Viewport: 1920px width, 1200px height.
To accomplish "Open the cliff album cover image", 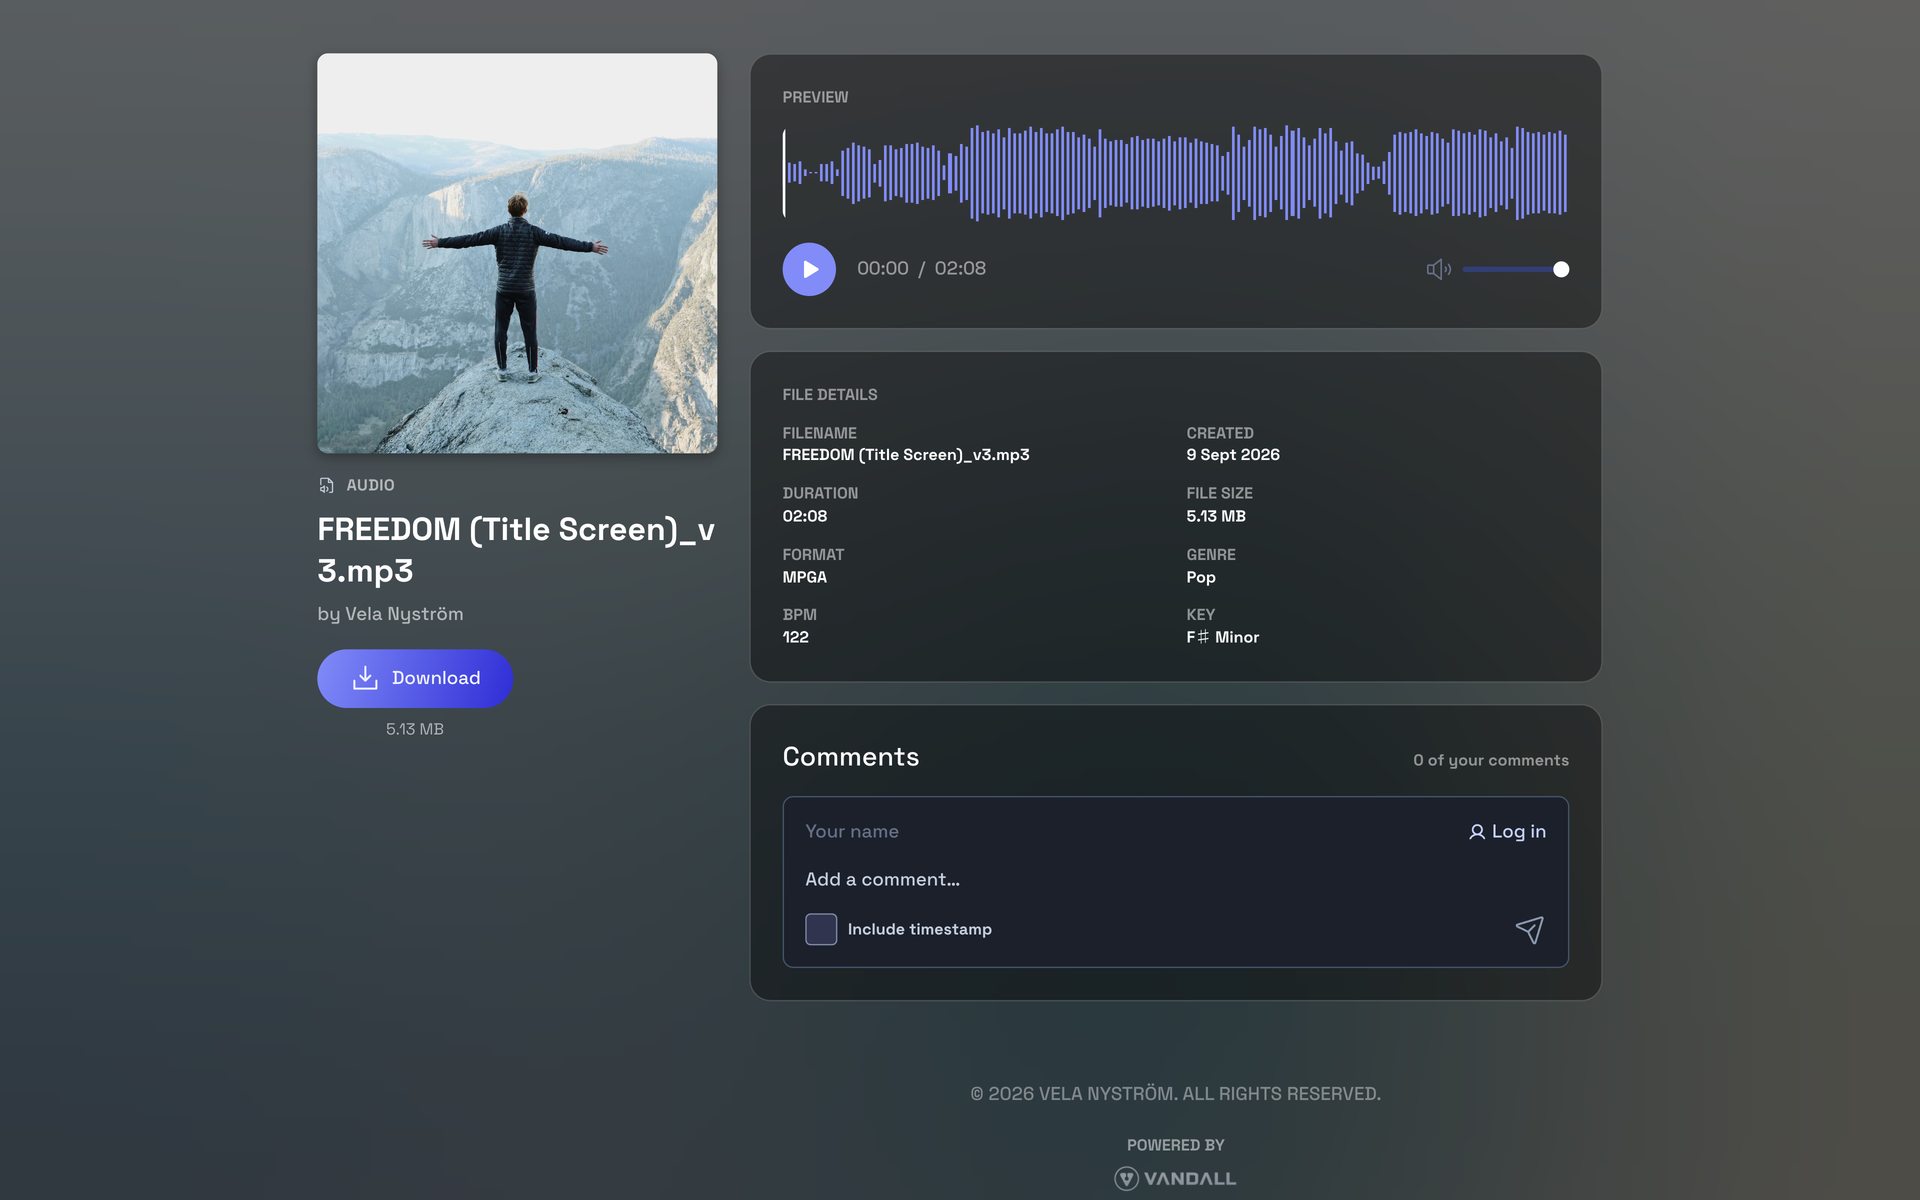I will [x=517, y=253].
